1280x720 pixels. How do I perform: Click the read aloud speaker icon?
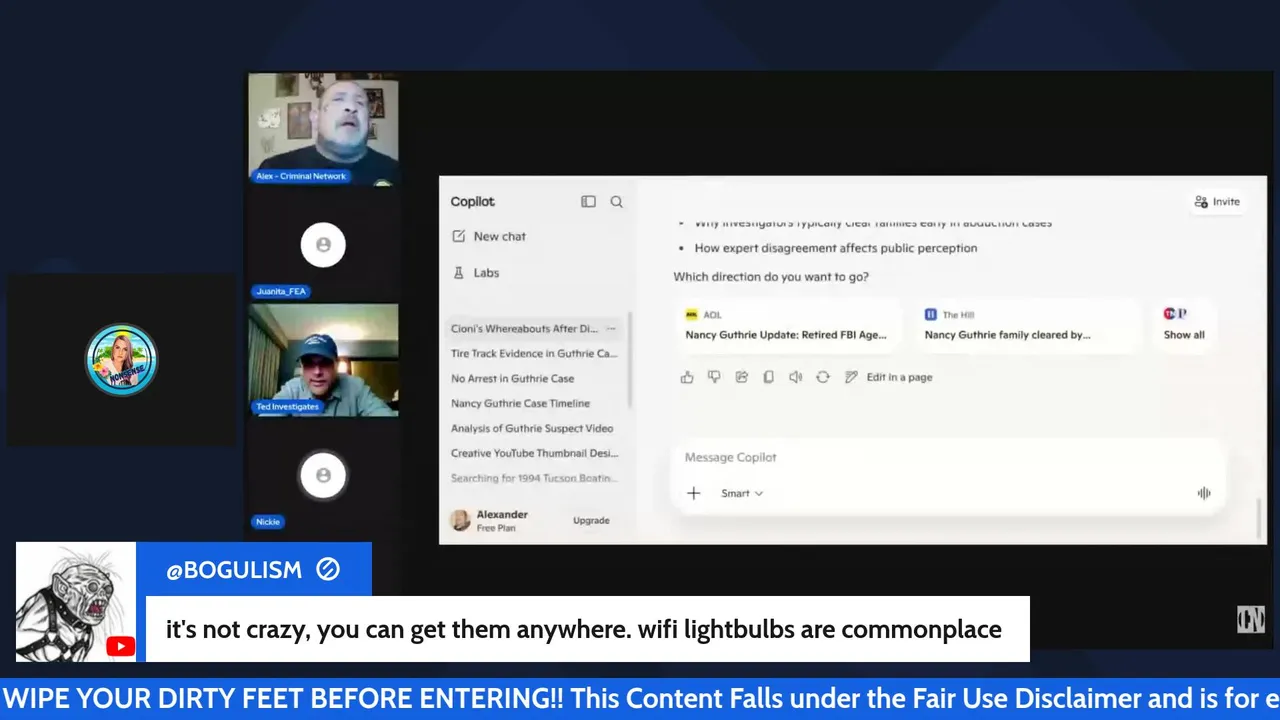(796, 378)
